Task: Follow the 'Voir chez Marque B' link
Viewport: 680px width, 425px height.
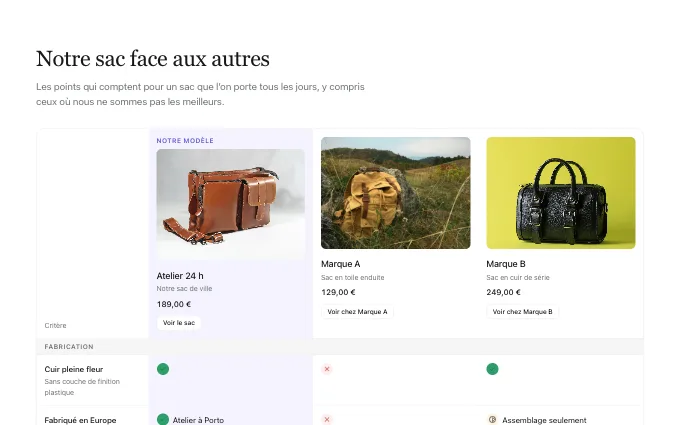Action: point(523,311)
